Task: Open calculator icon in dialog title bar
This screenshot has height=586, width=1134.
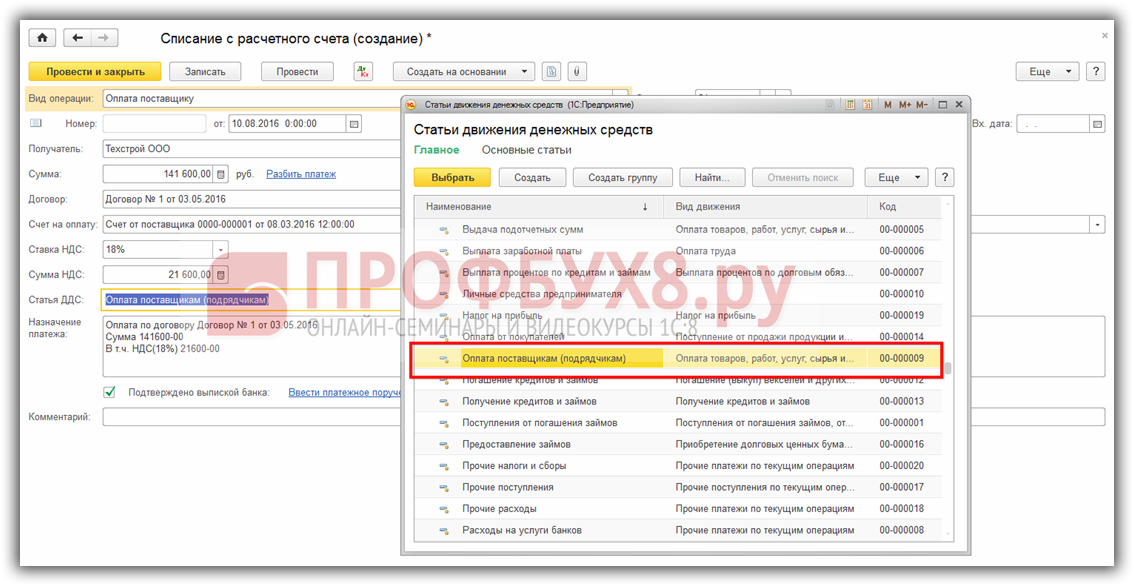Action: click(x=850, y=105)
